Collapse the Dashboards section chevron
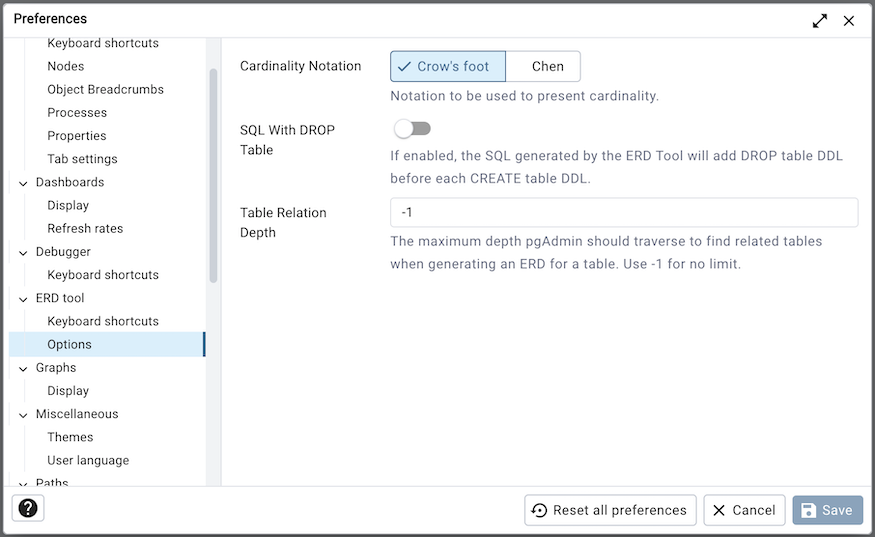Image resolution: width=875 pixels, height=537 pixels. point(23,183)
